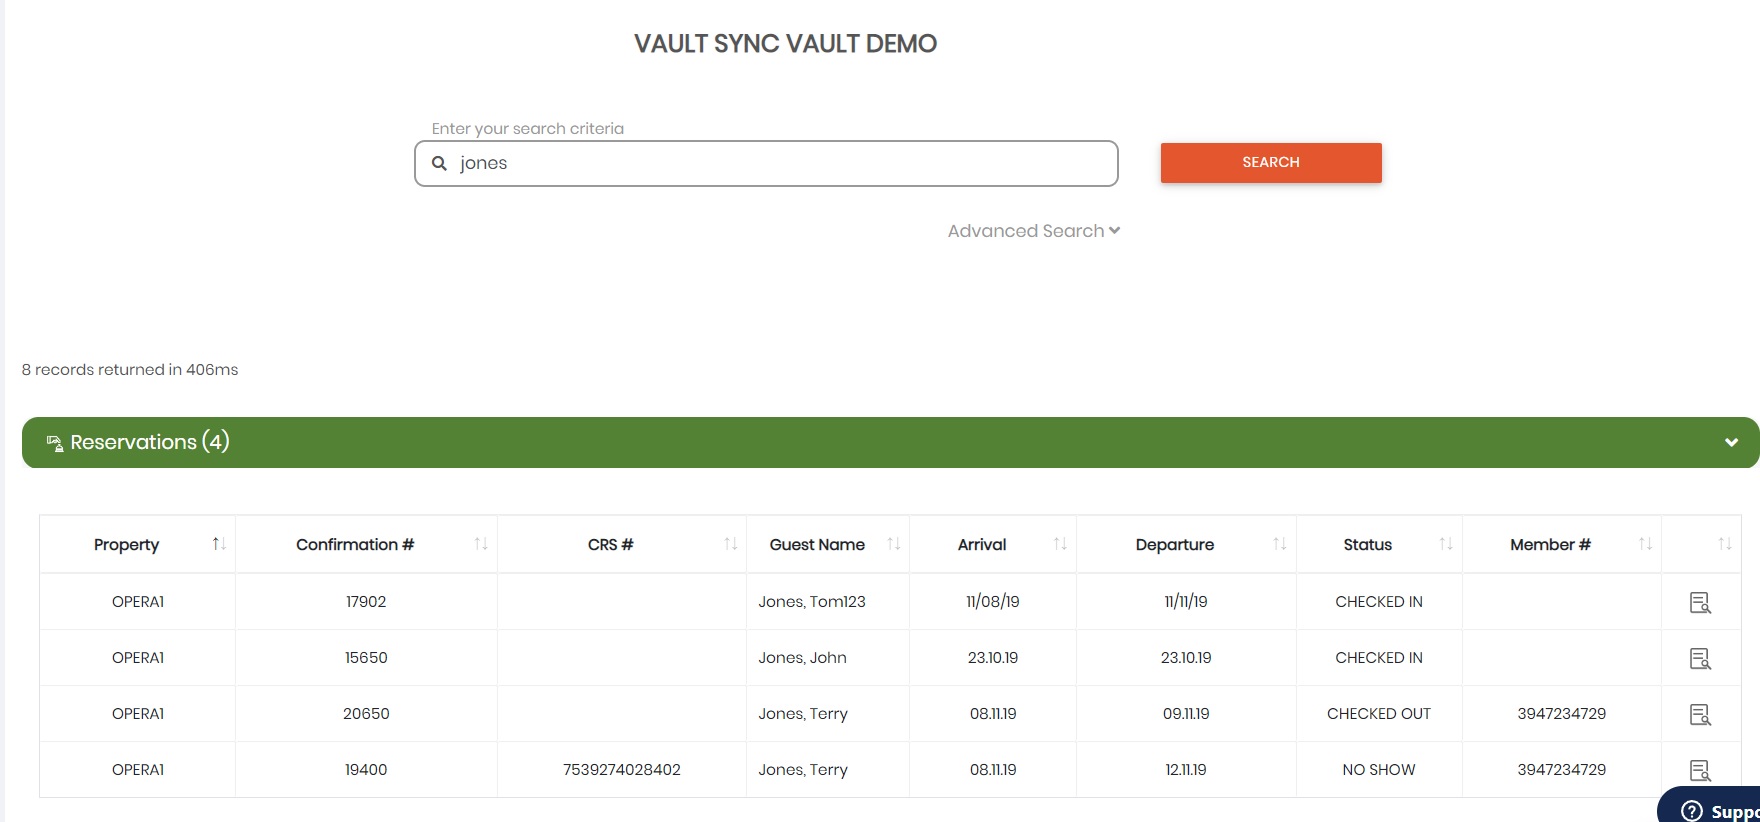The height and width of the screenshot is (822, 1760).
Task: Click departure date 09.11.19
Action: coord(1186,714)
